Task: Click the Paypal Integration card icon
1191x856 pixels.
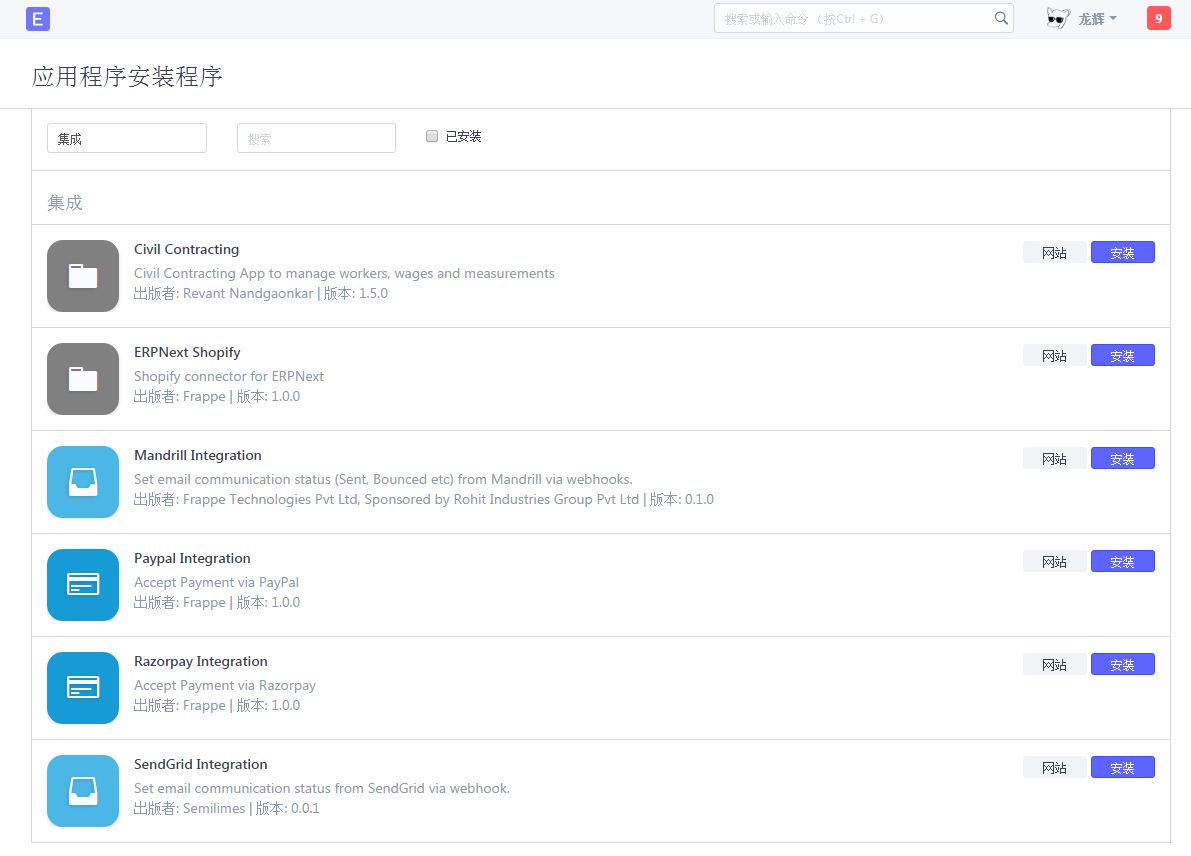Action: tap(83, 585)
